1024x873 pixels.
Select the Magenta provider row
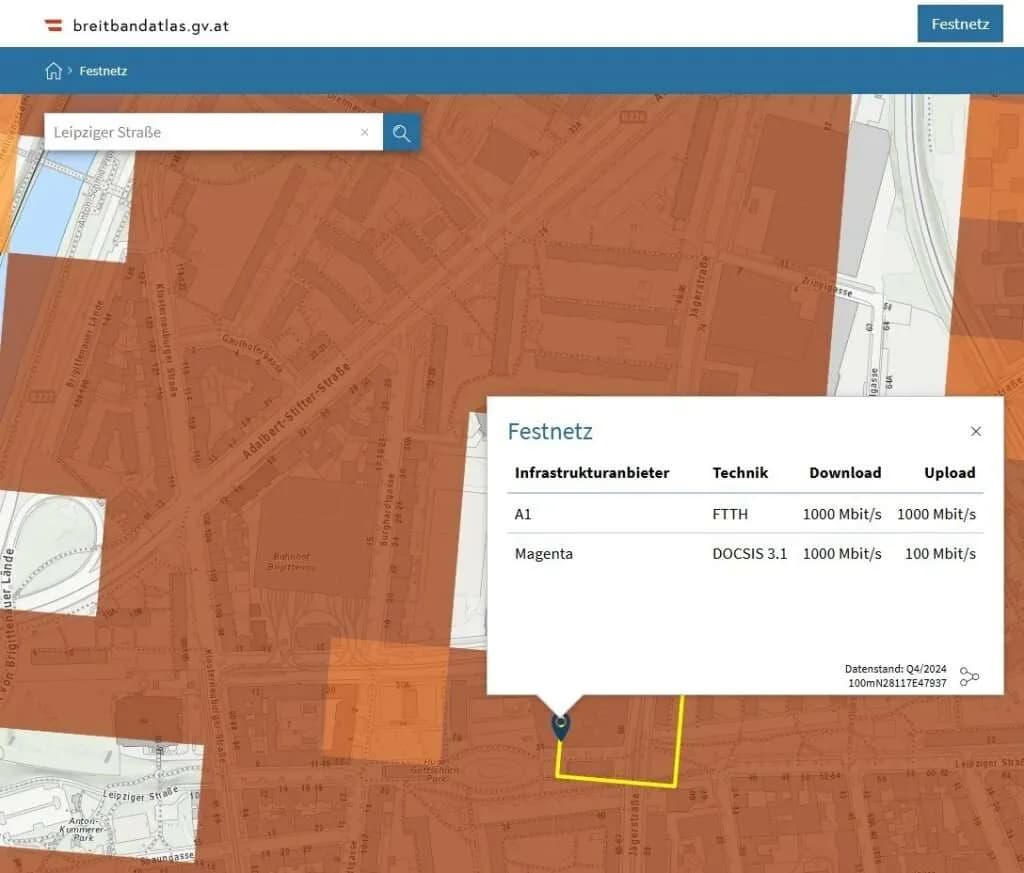tap(744, 554)
